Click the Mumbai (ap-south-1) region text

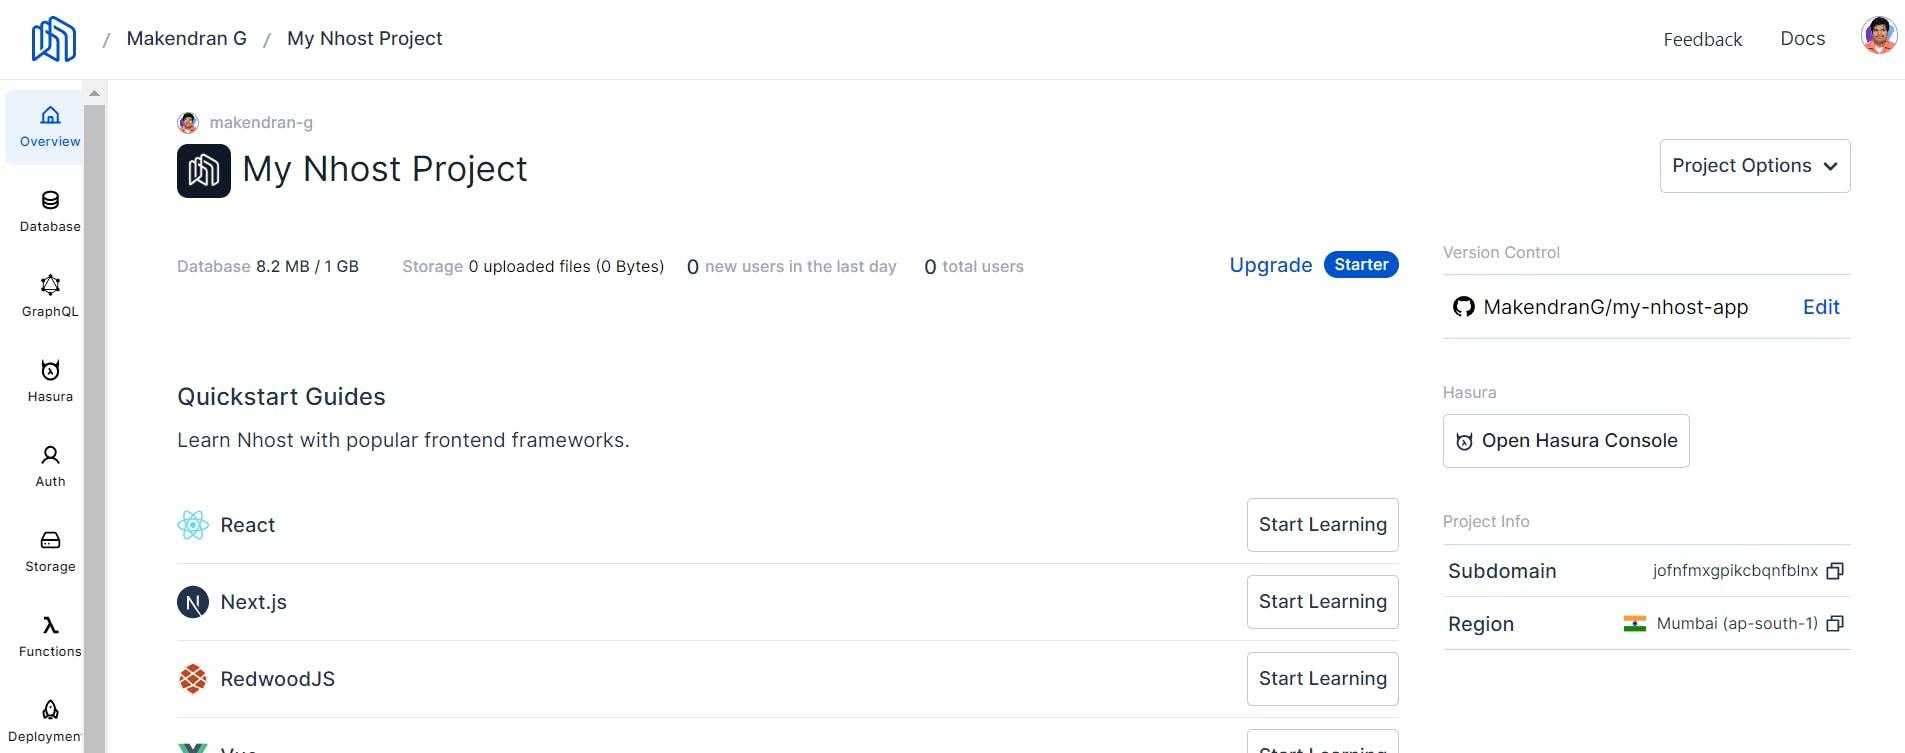[1737, 624]
